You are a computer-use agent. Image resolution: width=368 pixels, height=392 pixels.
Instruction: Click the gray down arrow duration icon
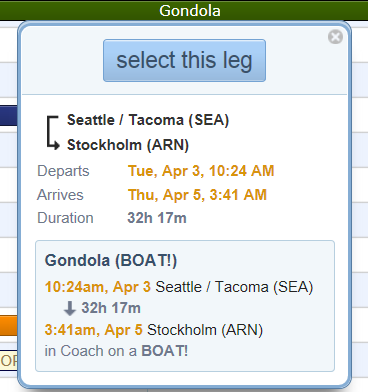[70, 308]
